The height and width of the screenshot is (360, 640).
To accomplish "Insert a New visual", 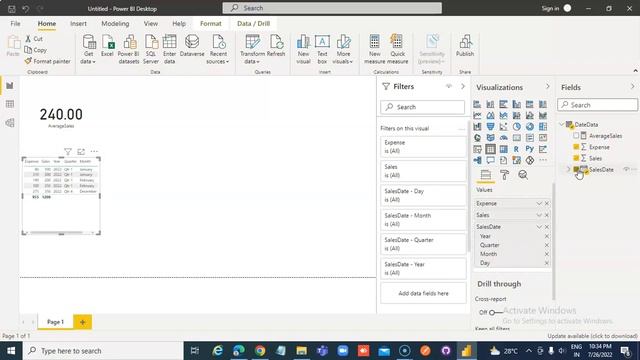I will (x=303, y=49).
